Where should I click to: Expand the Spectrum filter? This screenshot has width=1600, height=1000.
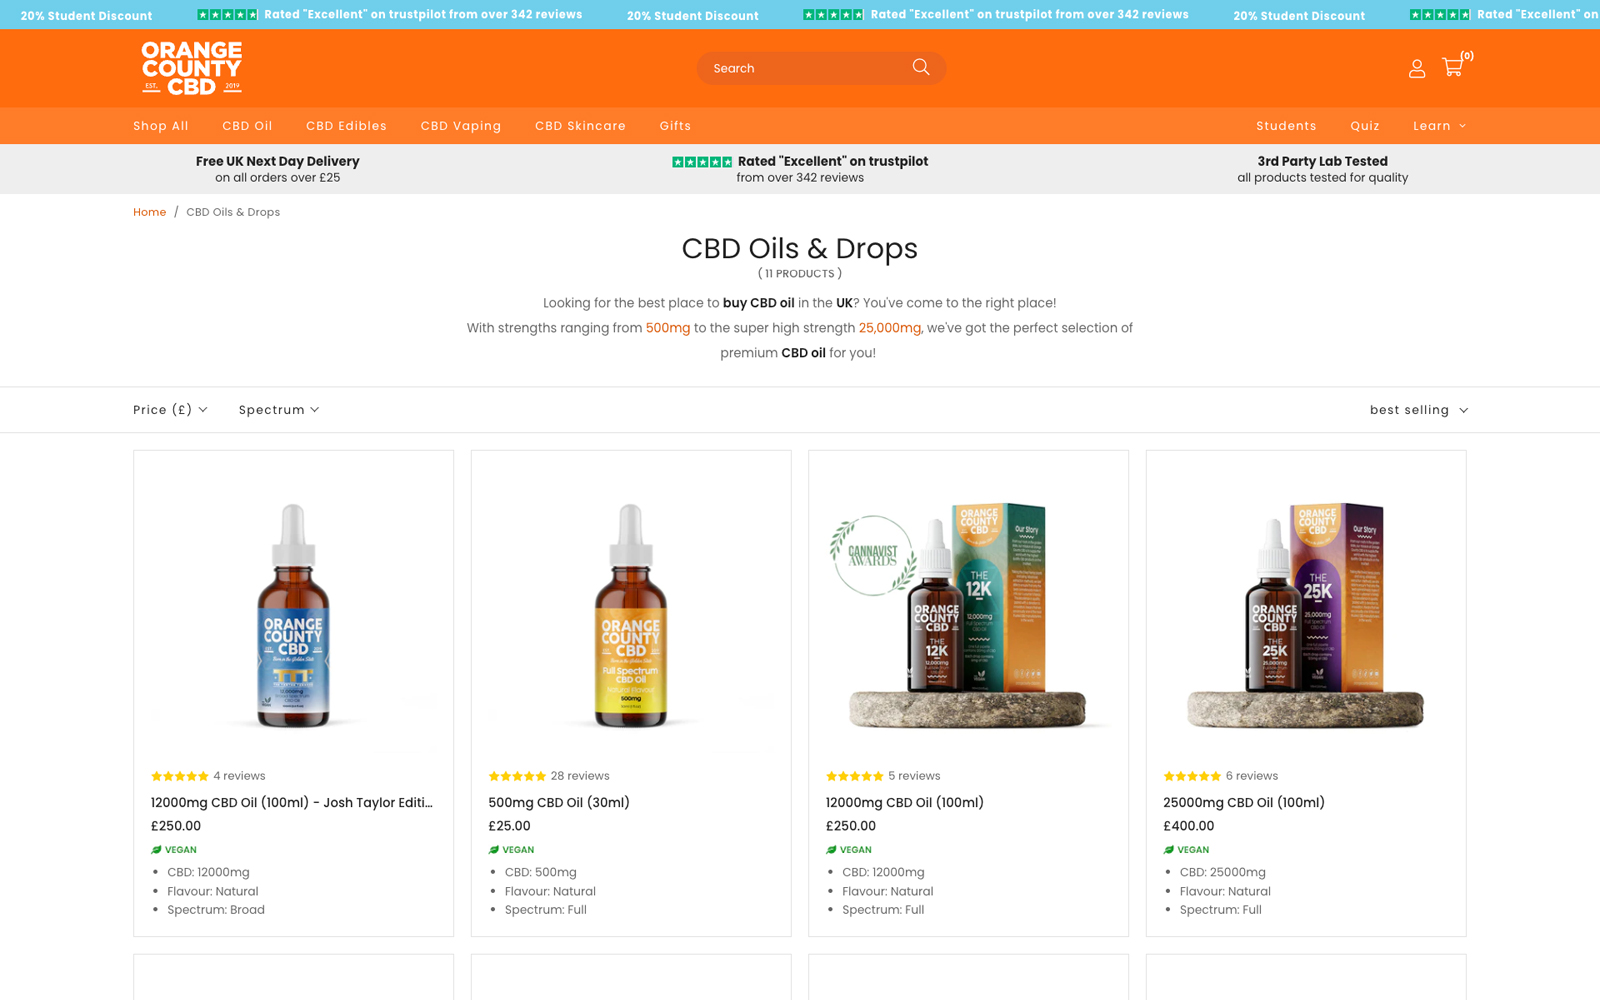pyautogui.click(x=279, y=410)
